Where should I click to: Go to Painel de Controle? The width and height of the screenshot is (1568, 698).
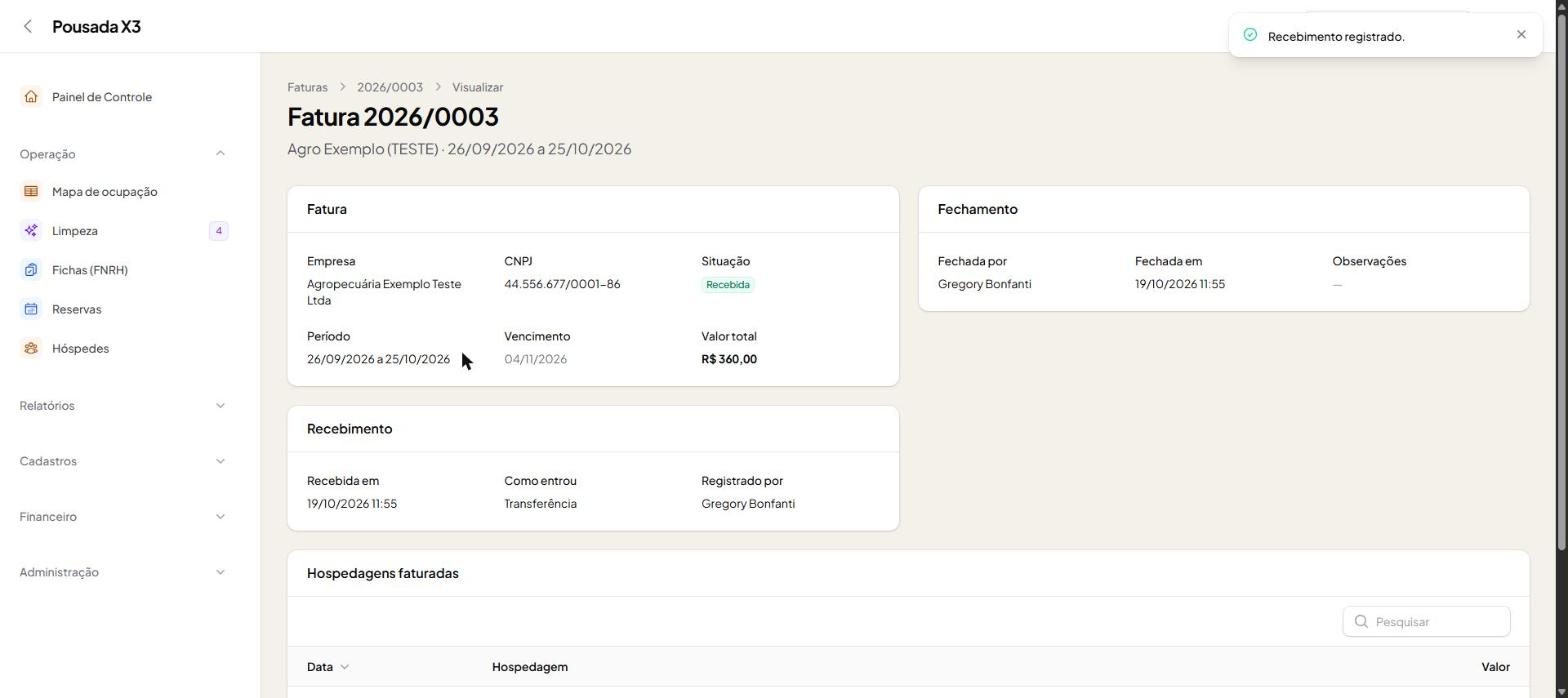[x=124, y=97]
